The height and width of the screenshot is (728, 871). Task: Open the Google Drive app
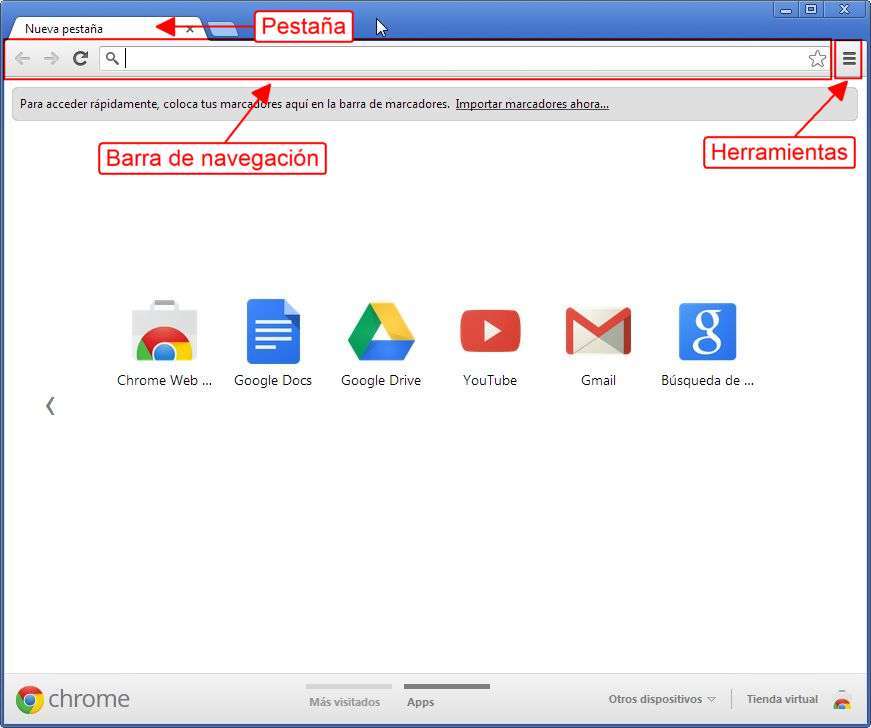click(381, 343)
